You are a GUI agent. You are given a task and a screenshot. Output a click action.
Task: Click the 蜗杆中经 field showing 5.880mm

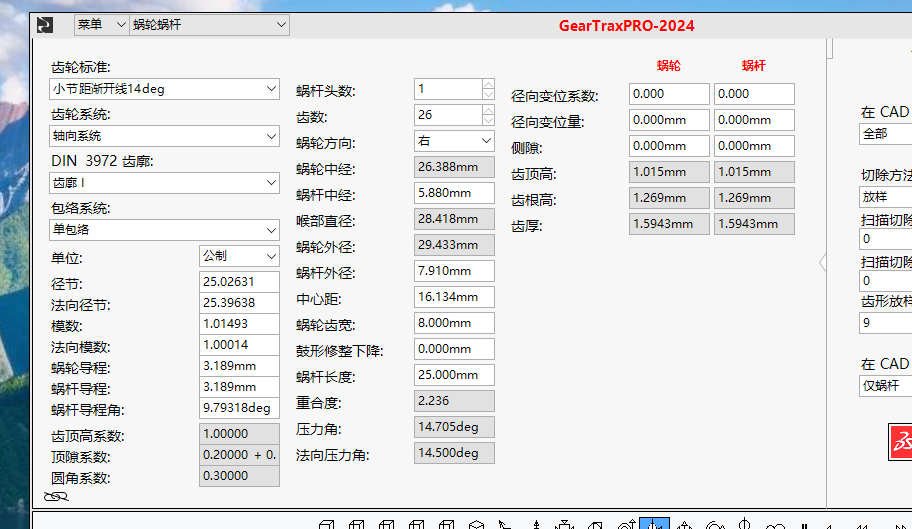(454, 193)
